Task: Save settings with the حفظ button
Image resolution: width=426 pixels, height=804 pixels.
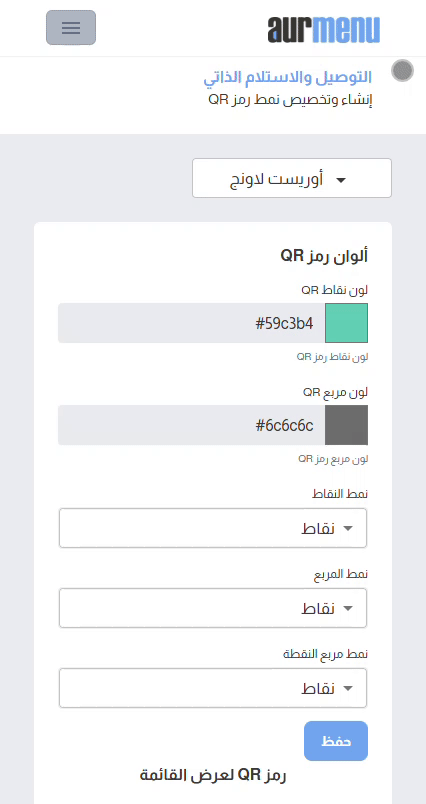Action: click(336, 741)
